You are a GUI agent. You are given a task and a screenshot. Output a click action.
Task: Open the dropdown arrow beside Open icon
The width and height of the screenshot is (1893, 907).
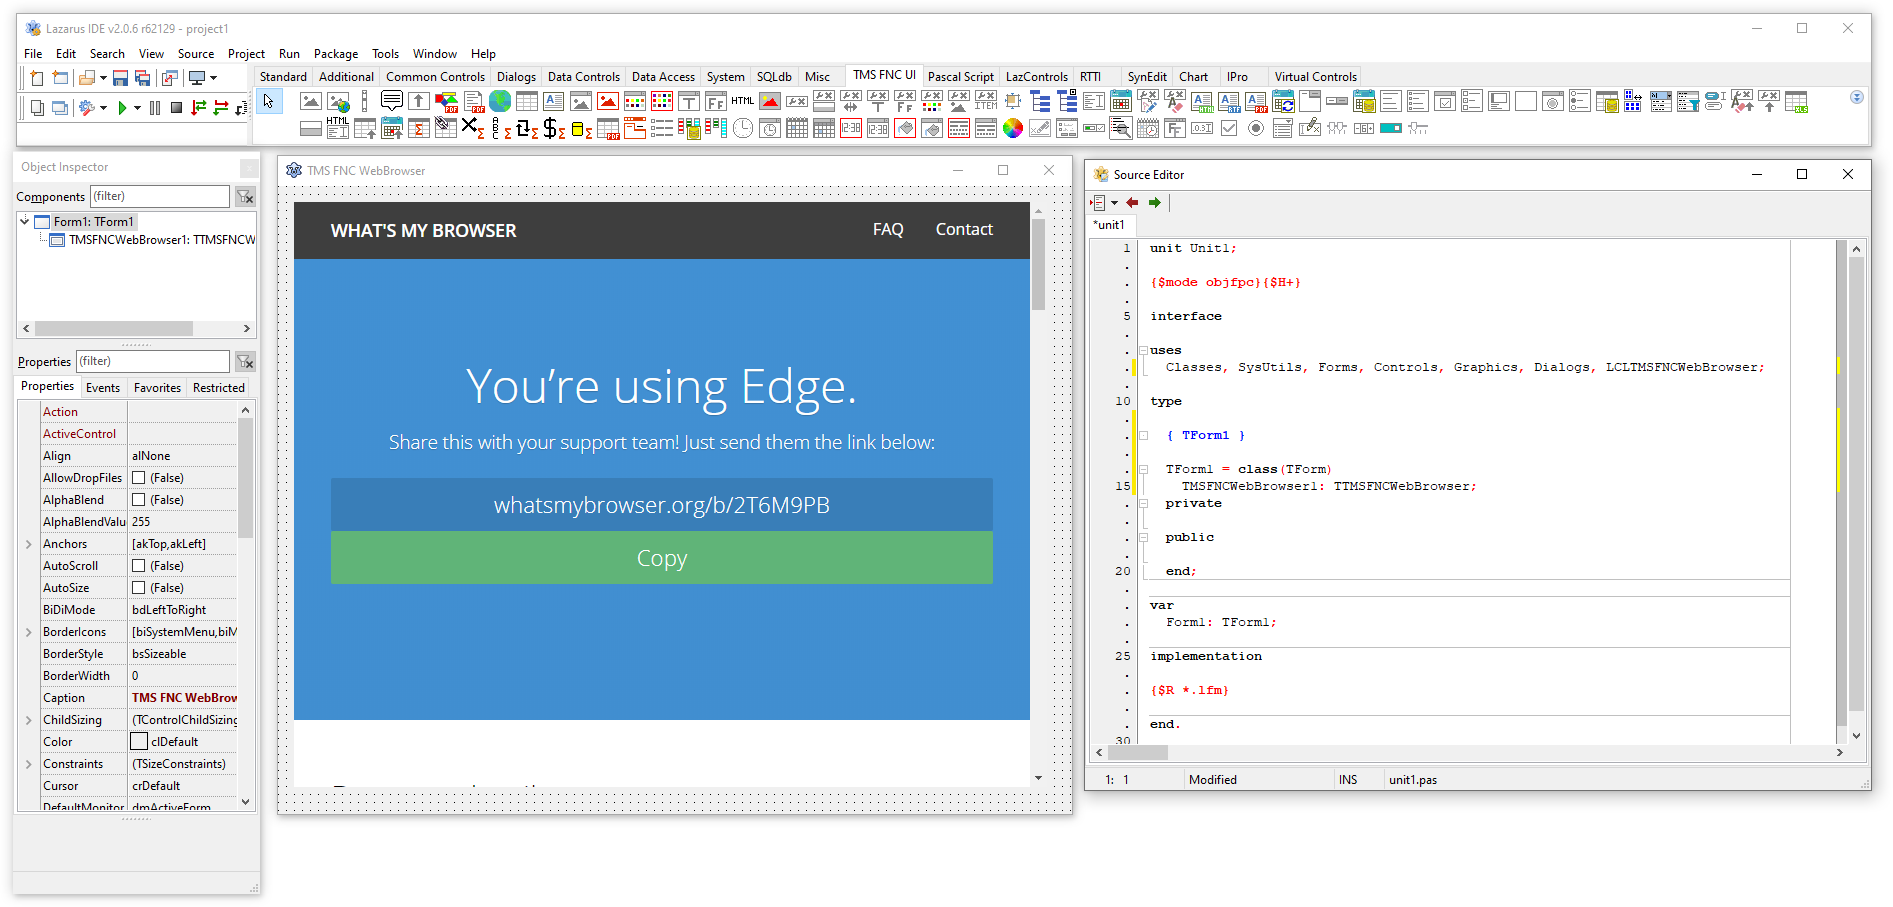(103, 78)
